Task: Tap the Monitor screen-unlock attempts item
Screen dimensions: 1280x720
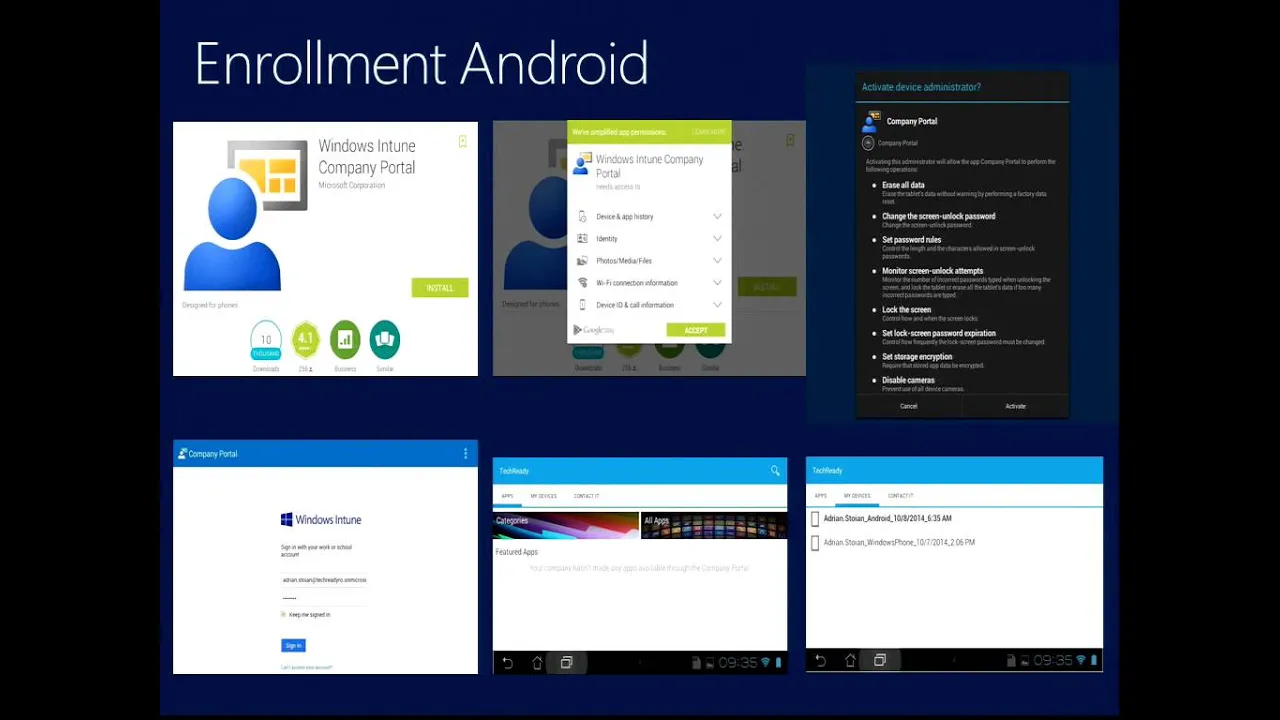Action: coord(932,271)
